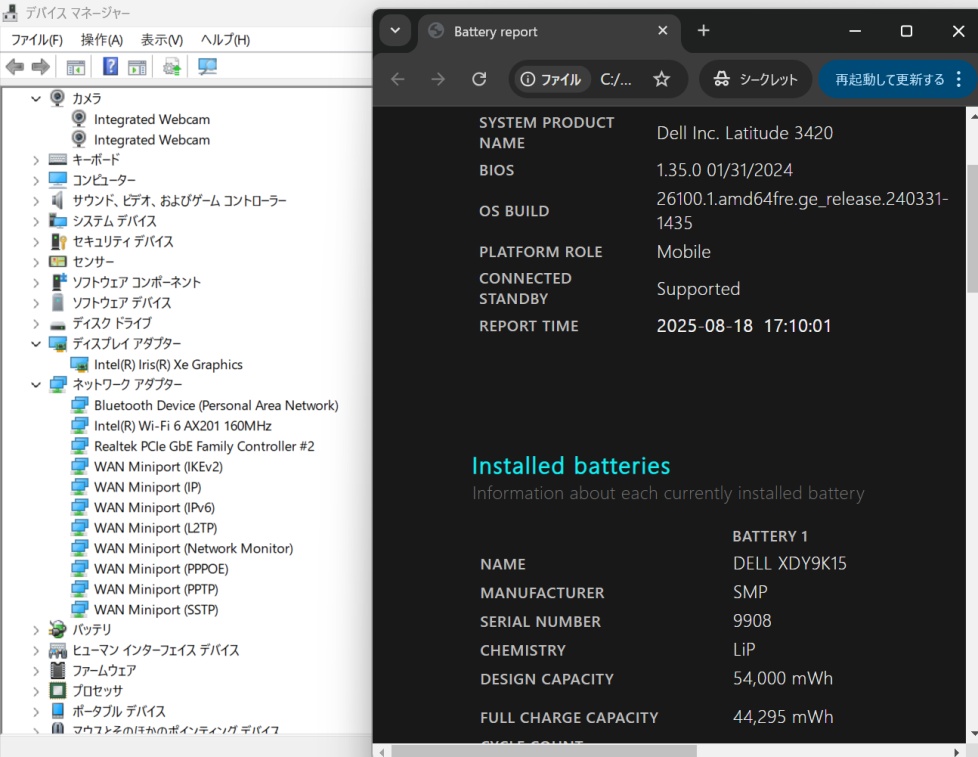Click the design capacity value "54,000 mWh"
This screenshot has height=757, width=978.
point(783,678)
